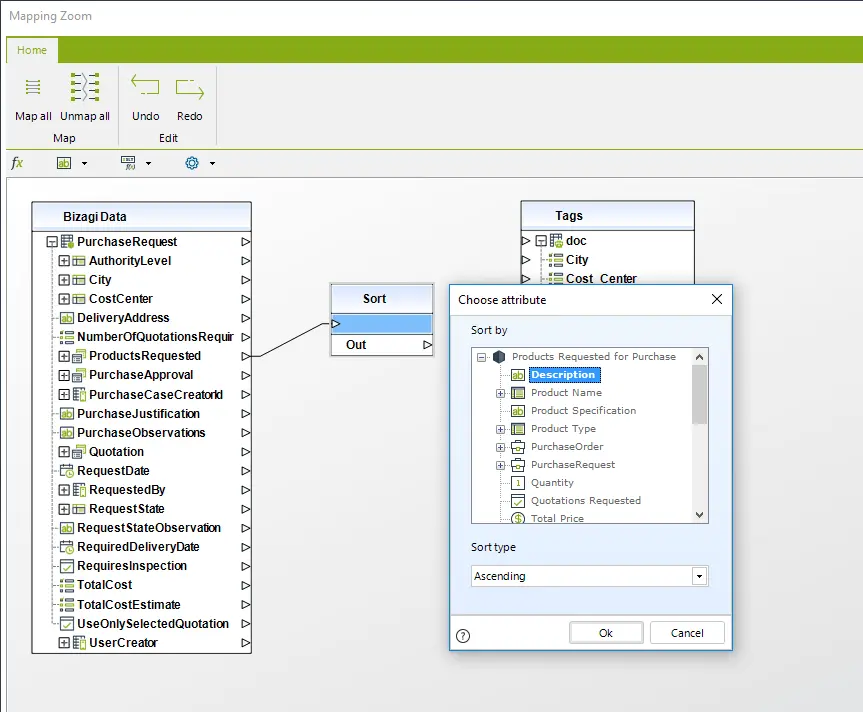The width and height of the screenshot is (863, 712).
Task: Select Product Type in attribute list
Action: 563,429
